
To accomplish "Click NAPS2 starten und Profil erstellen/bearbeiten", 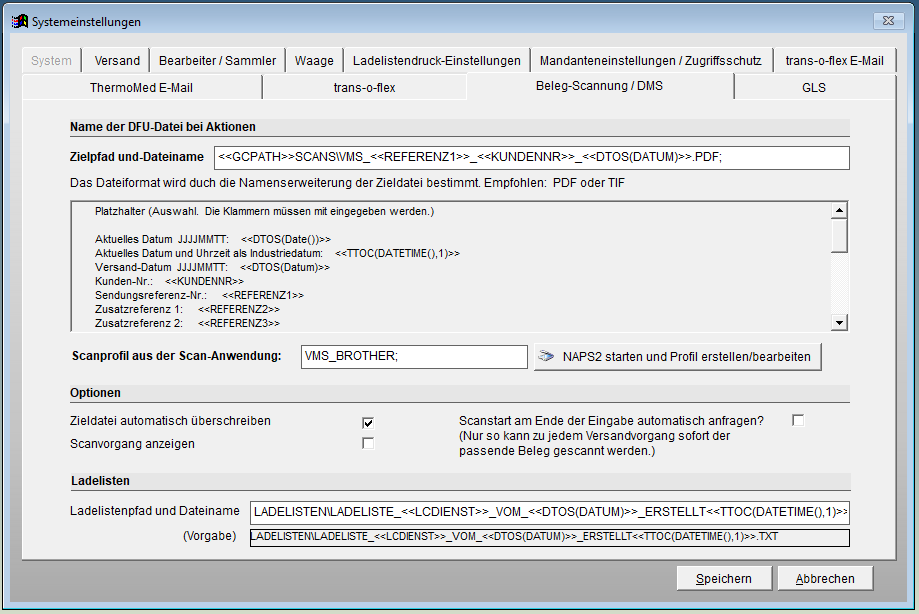I will point(677,356).
